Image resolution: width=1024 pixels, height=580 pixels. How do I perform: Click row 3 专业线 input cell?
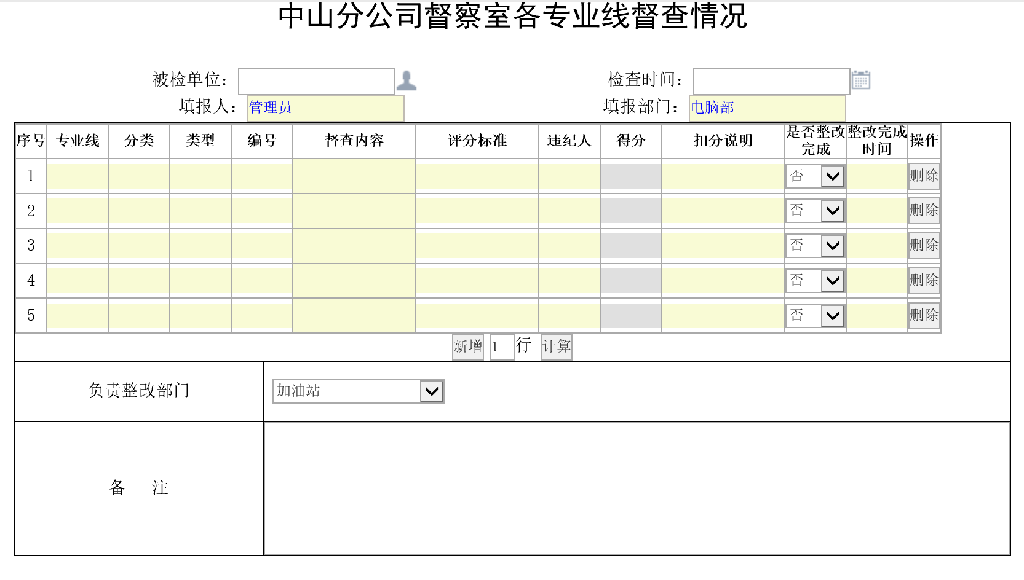click(x=77, y=245)
